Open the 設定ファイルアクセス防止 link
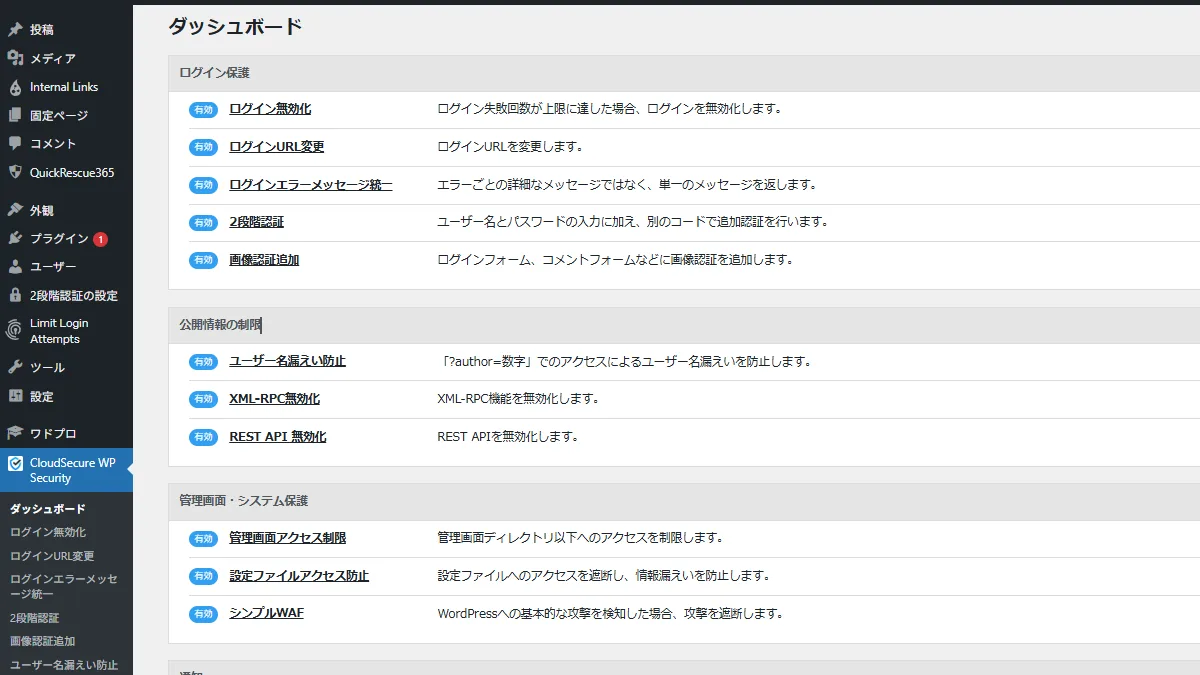Screen dimensions: 1200x675 click(299, 576)
